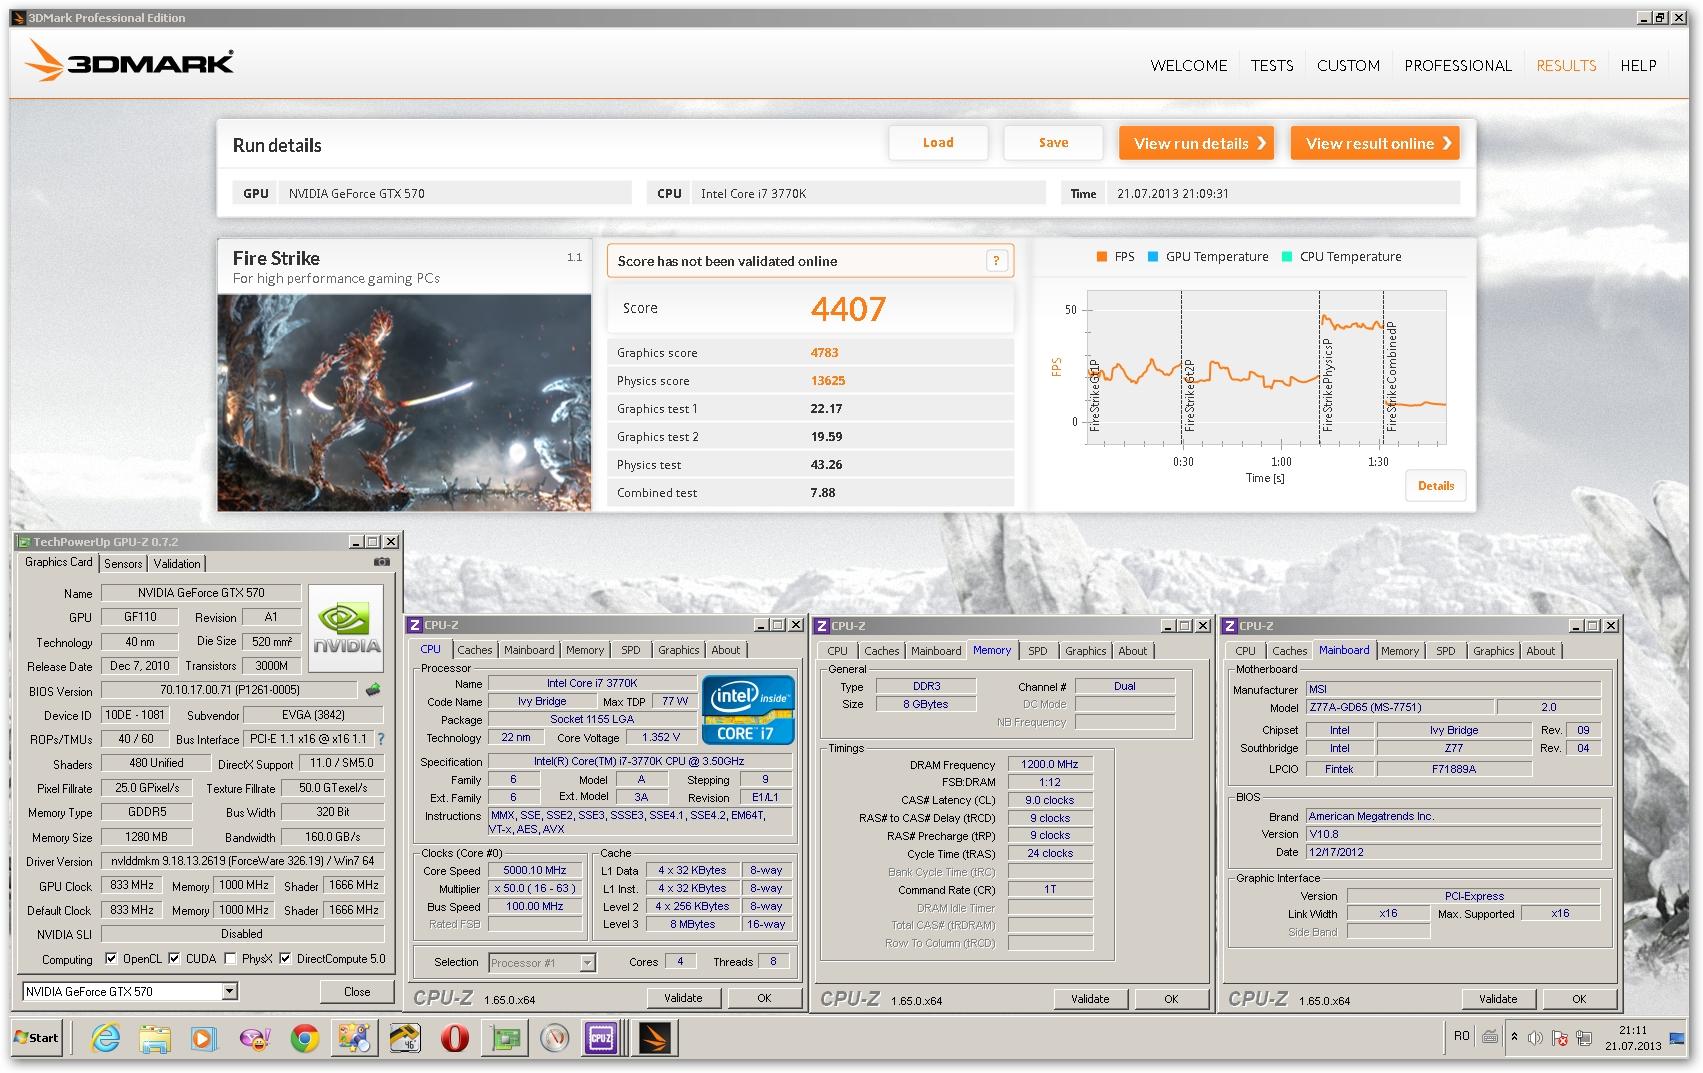Click the Score value 4407
This screenshot has width=1703, height=1073.
click(x=848, y=309)
